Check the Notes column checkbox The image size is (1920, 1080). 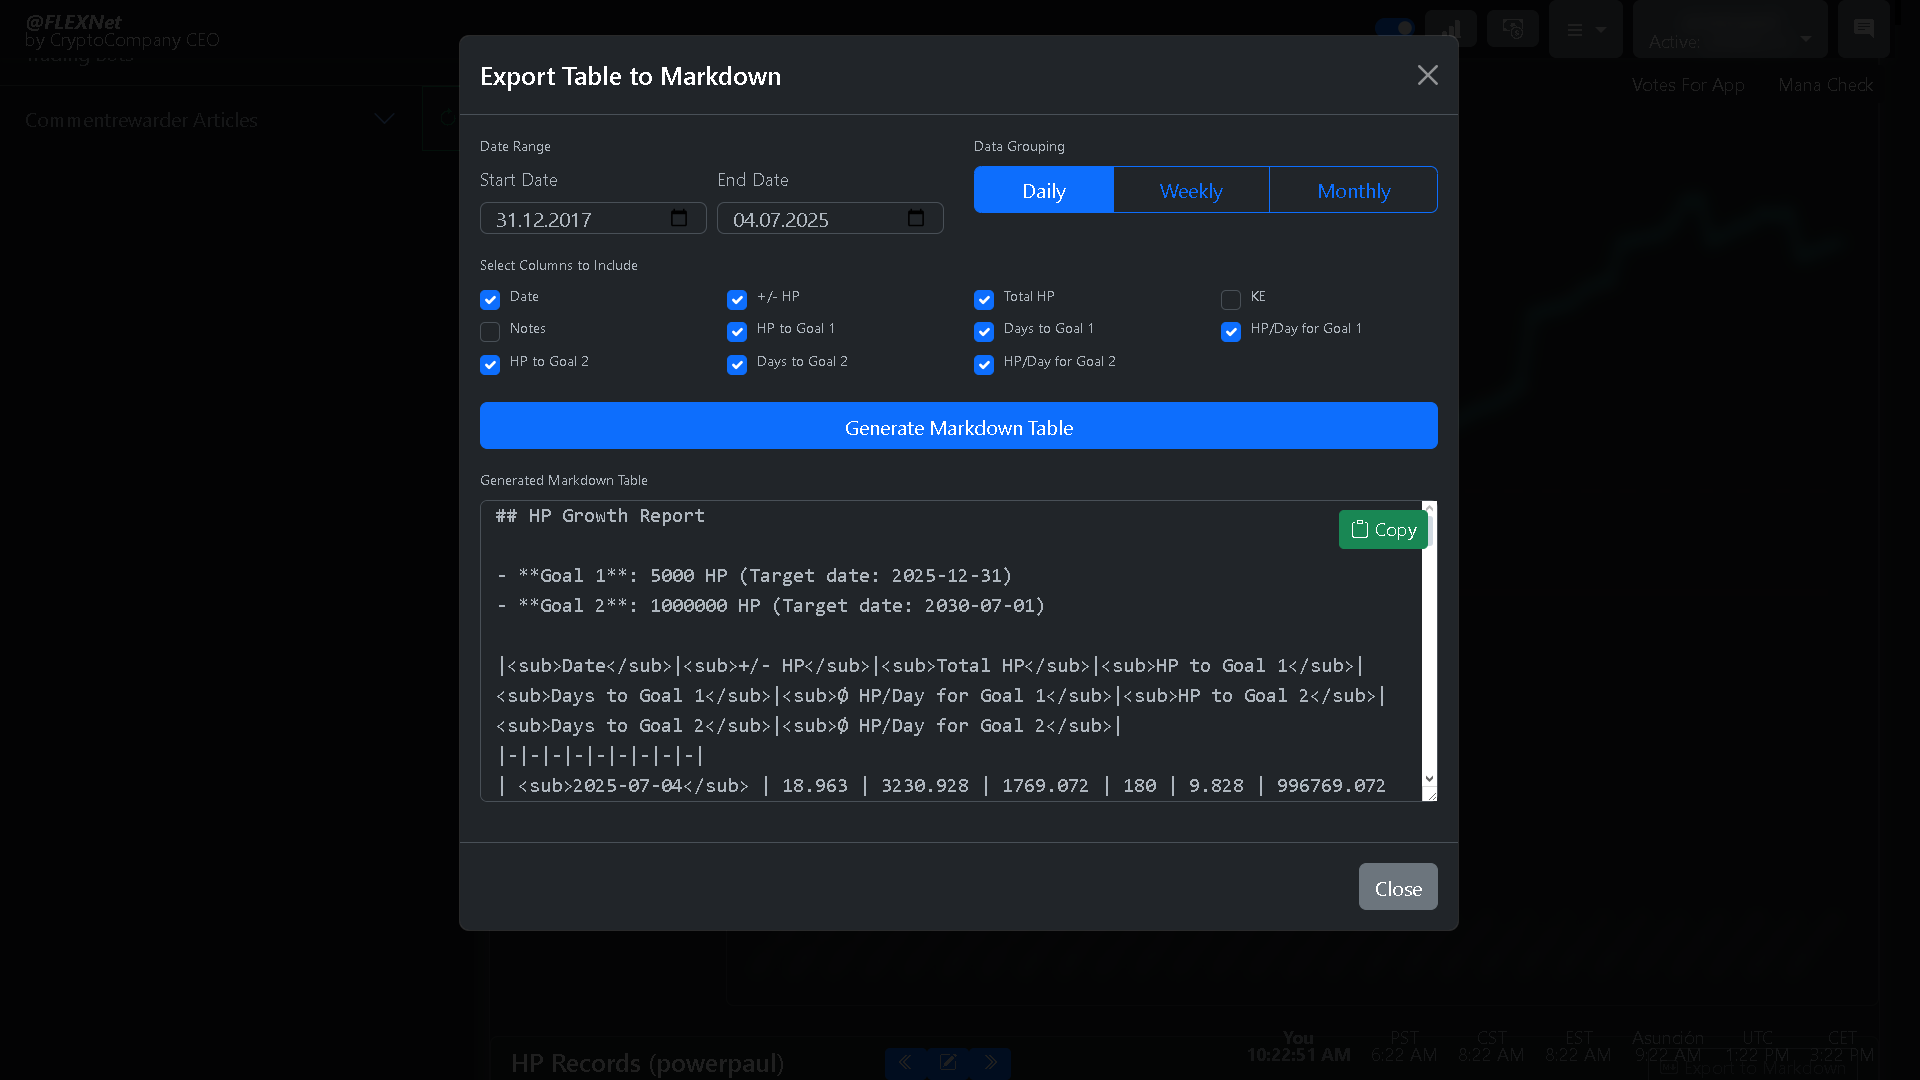pyautogui.click(x=490, y=331)
